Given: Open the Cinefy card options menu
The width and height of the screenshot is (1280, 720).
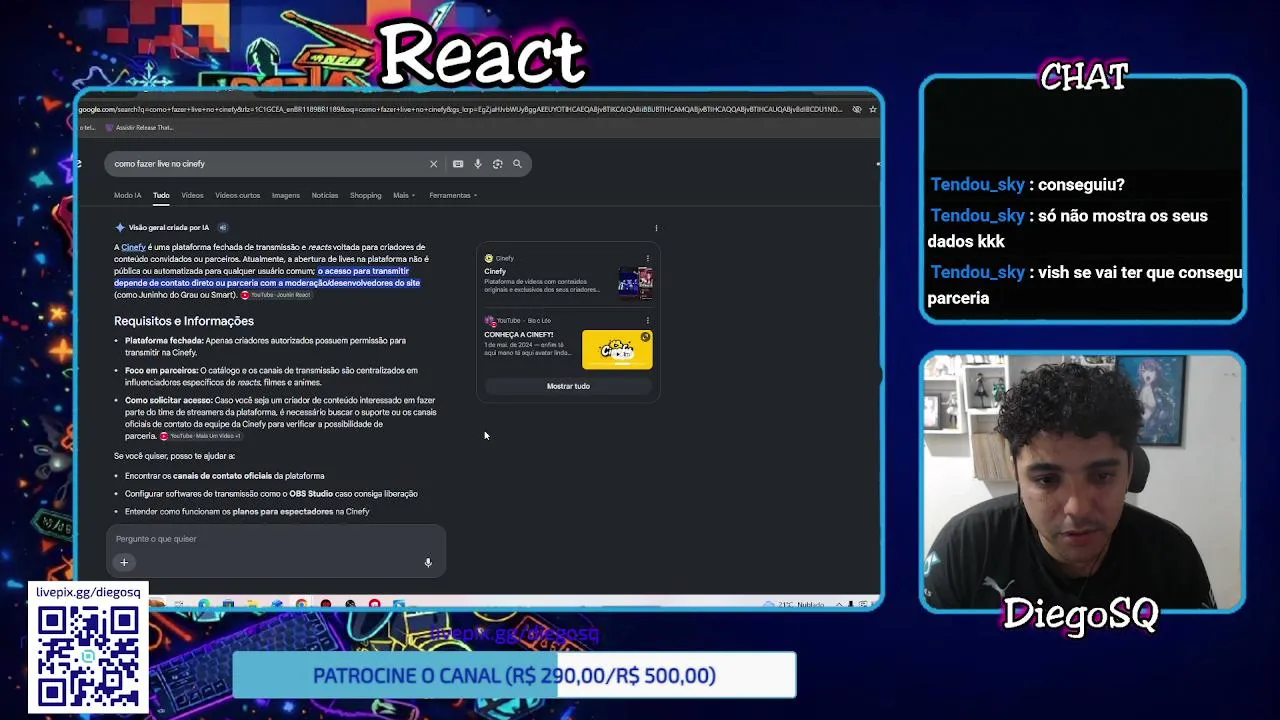Looking at the screenshot, I should (x=647, y=258).
